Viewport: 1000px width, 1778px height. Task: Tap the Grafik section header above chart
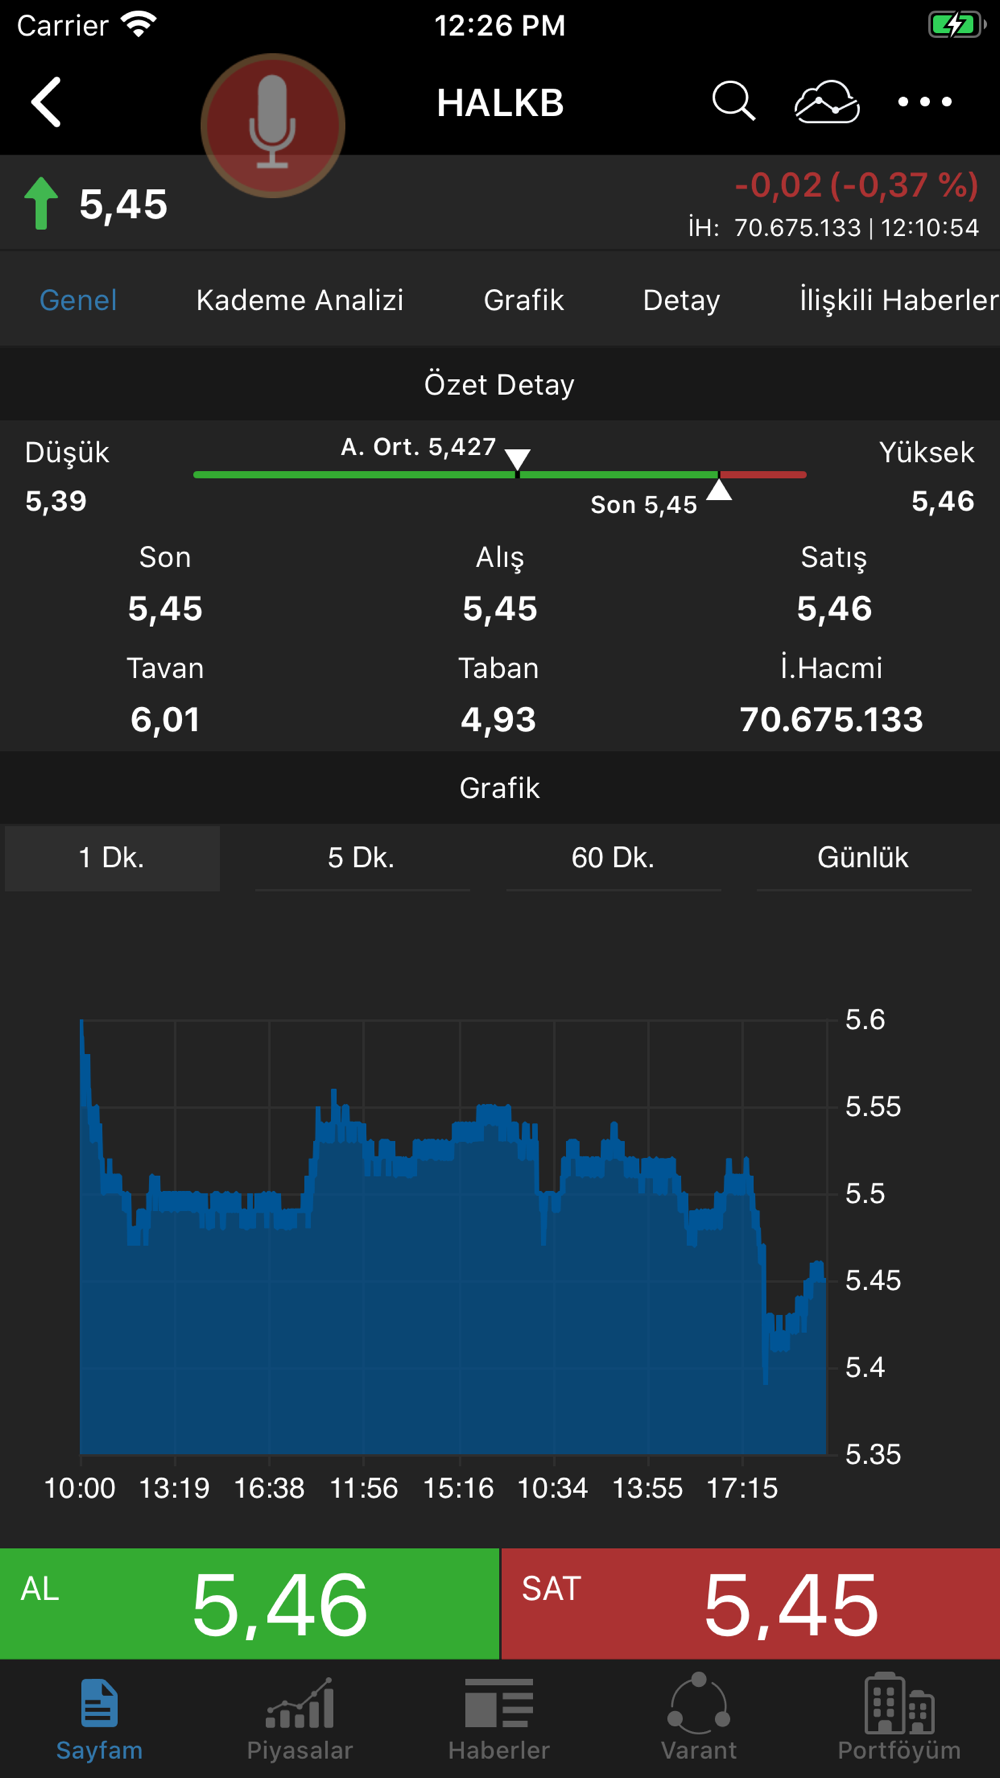500,788
